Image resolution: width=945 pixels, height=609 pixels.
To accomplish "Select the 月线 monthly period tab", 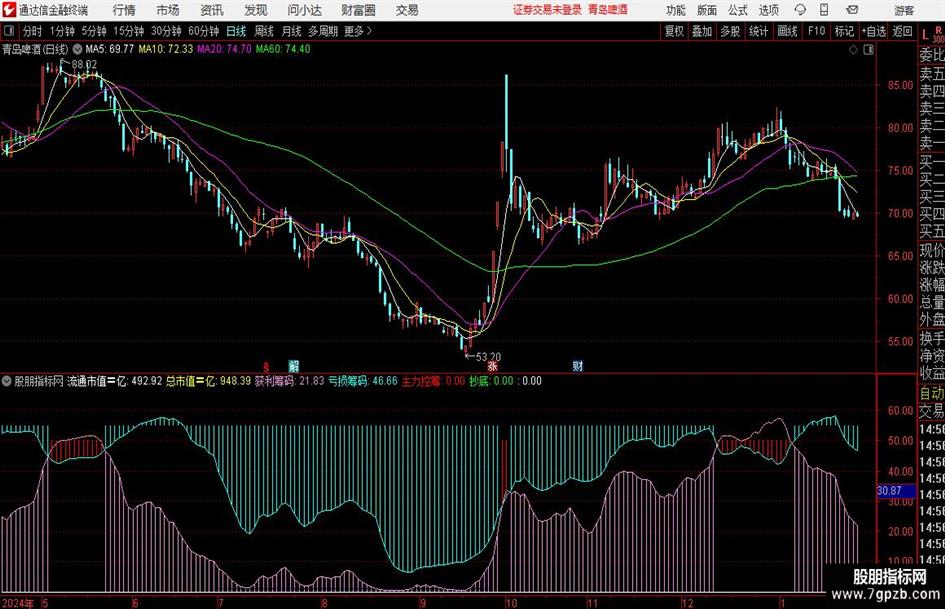I will (x=292, y=31).
